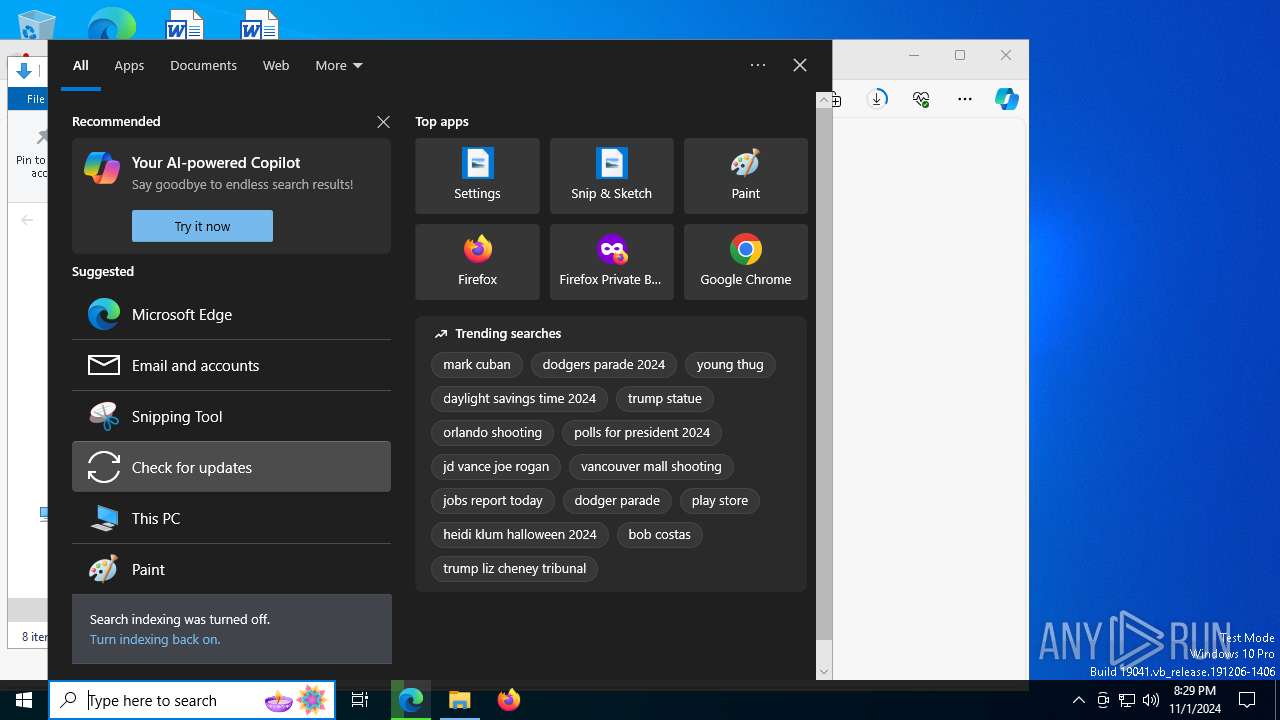This screenshot has height=720, width=1280.
Task: Open network status tray icon
Action: click(x=1127, y=700)
